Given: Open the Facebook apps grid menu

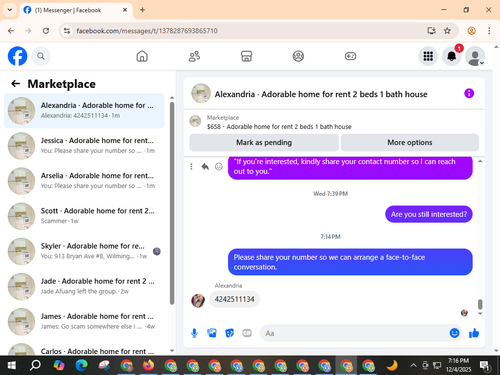Looking at the screenshot, I should (428, 56).
